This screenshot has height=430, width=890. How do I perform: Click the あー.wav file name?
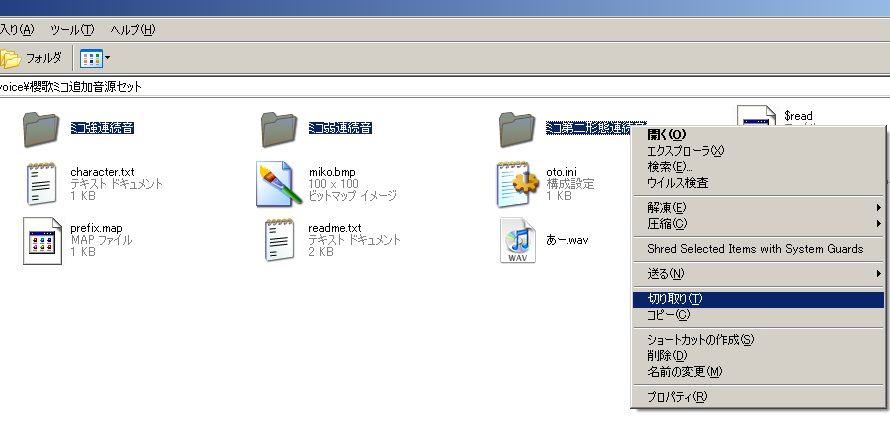[567, 240]
